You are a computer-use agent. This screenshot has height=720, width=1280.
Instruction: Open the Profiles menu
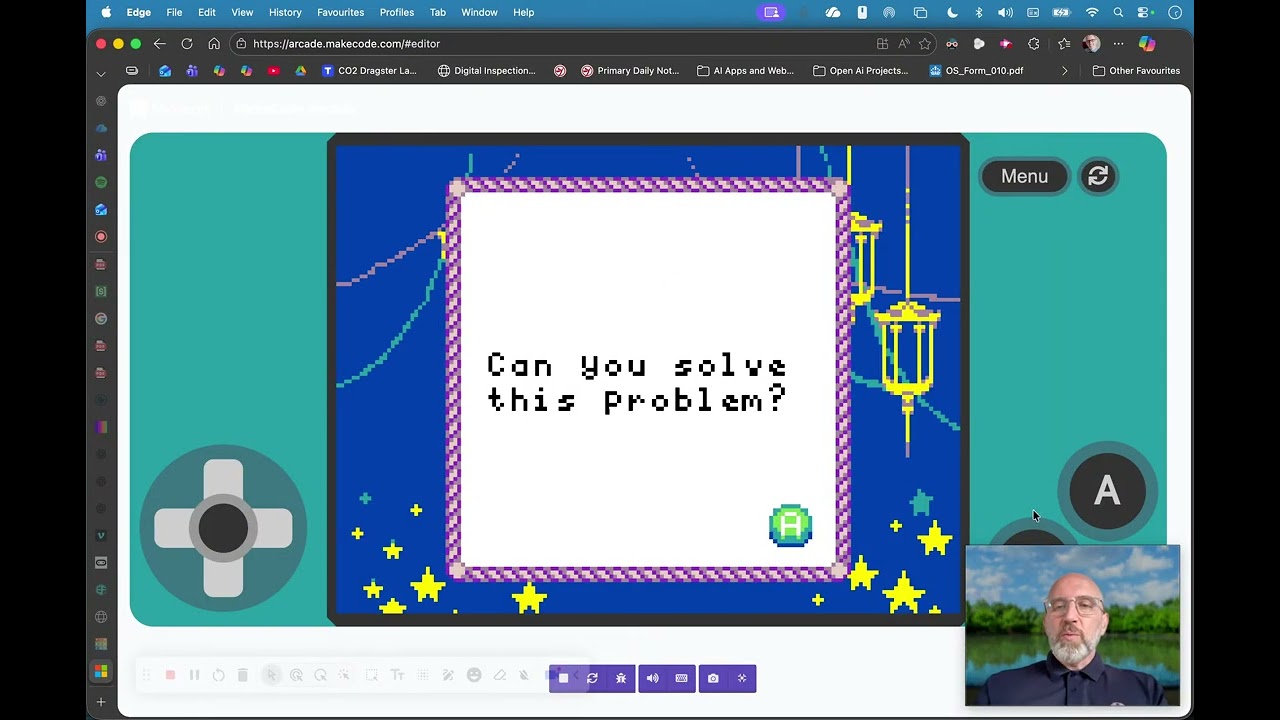pyautogui.click(x=397, y=12)
